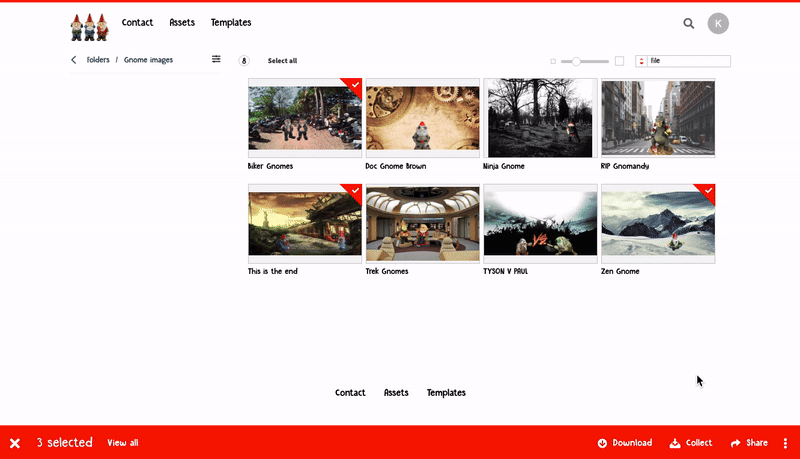Click the large thumbnail size icon
The width and height of the screenshot is (800, 459).
pos(619,61)
